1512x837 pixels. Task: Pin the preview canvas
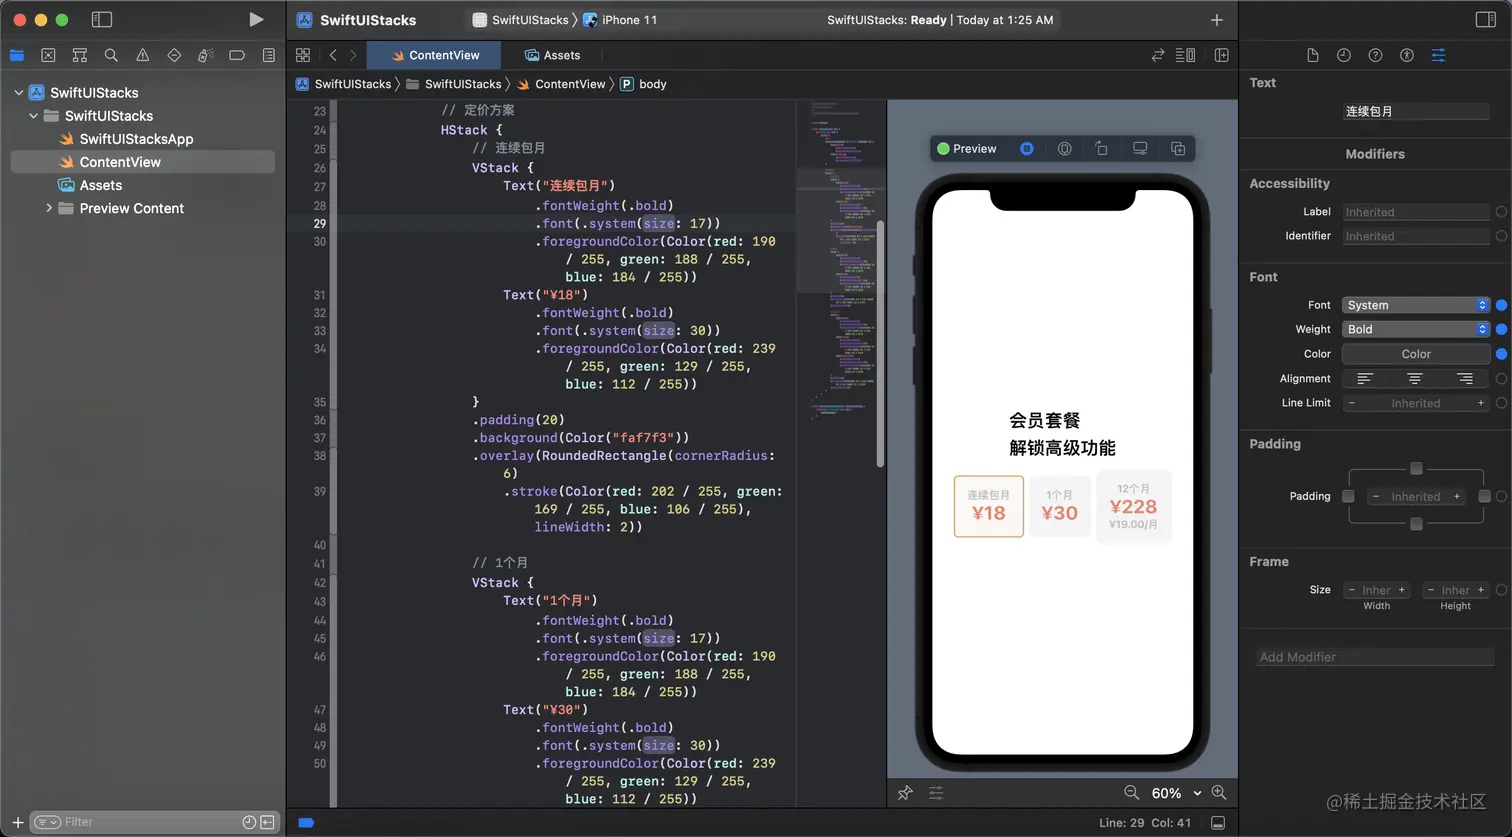pos(905,793)
